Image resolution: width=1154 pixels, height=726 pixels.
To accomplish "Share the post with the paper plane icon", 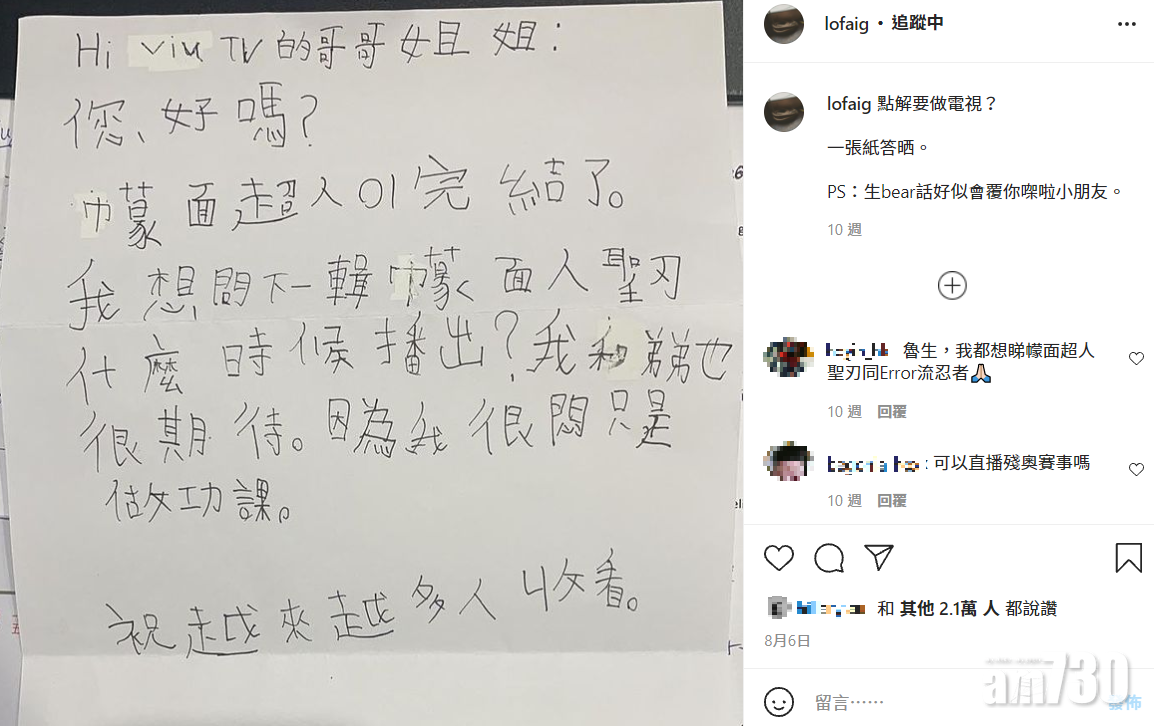I will pyautogui.click(x=879, y=558).
